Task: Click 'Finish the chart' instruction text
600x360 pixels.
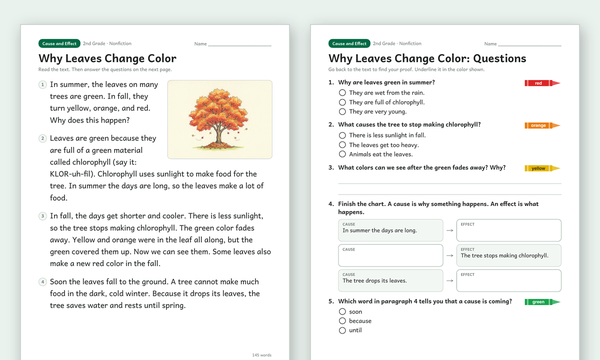Action: coord(438,208)
